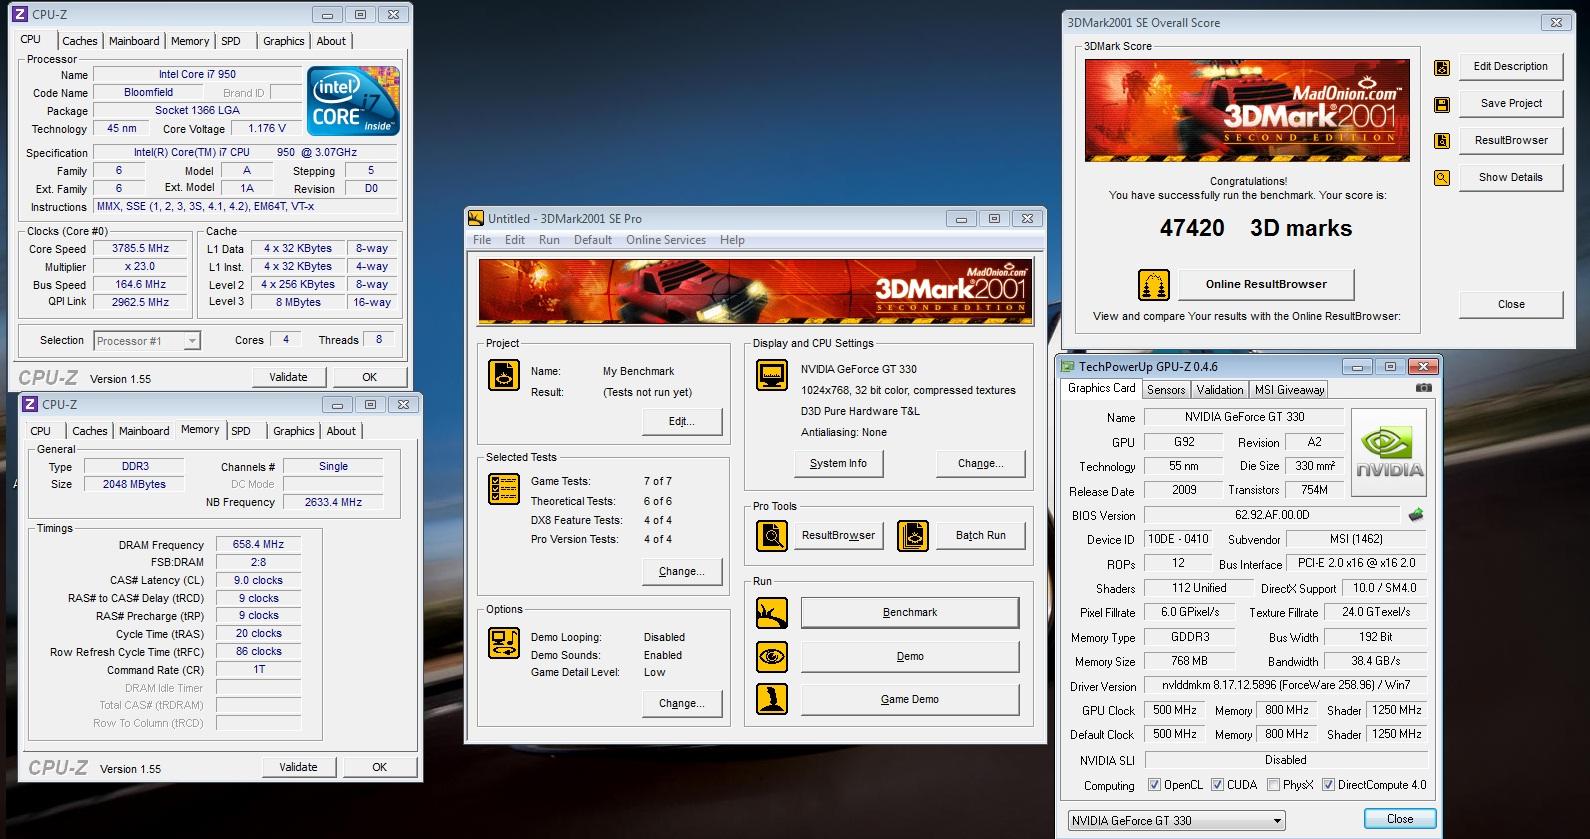Click Close button in the GPU-Z window
The width and height of the screenshot is (1590, 839).
pyautogui.click(x=1400, y=819)
